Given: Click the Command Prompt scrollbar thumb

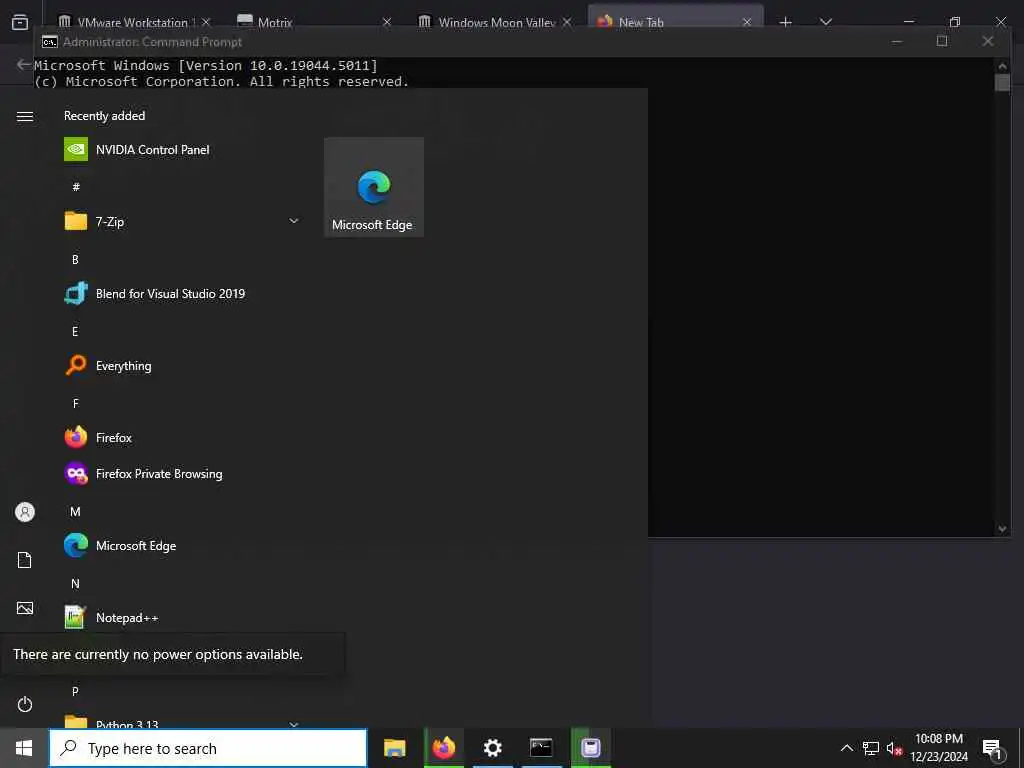Looking at the screenshot, I should click(1002, 82).
